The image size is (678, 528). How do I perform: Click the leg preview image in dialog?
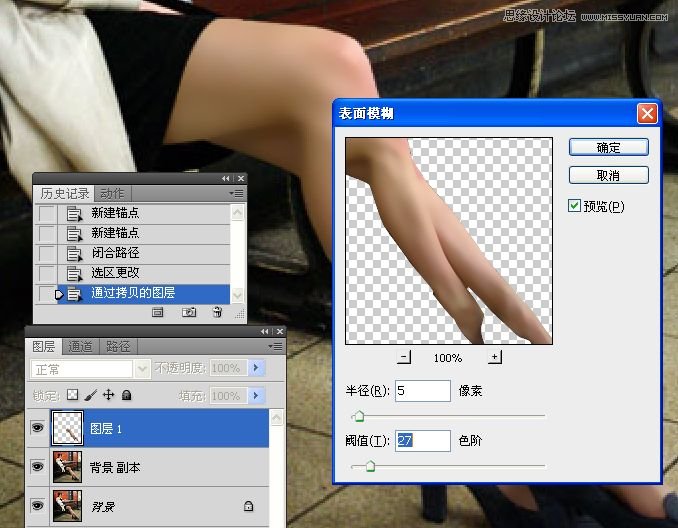tap(449, 241)
